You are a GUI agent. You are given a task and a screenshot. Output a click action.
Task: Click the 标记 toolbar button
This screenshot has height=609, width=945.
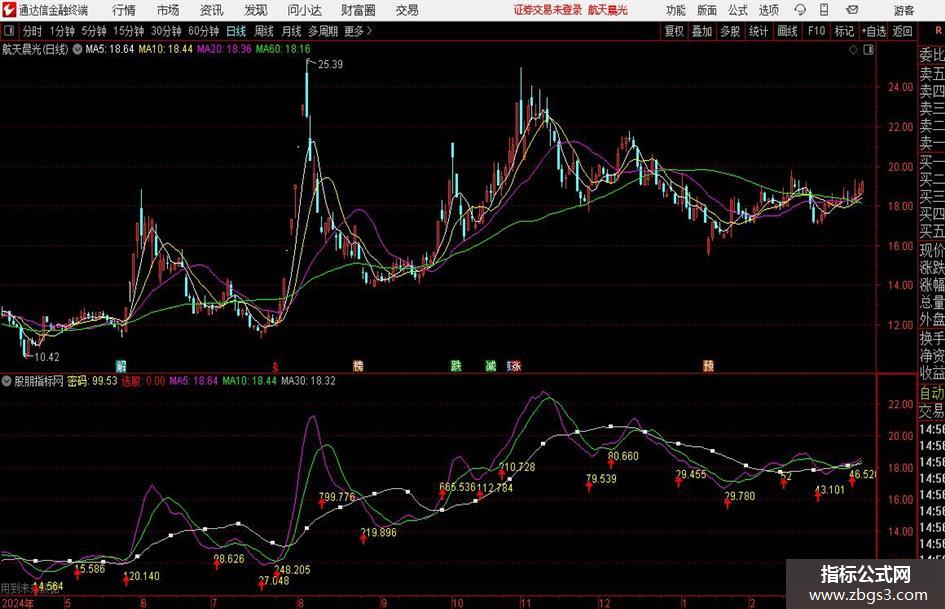click(x=844, y=31)
